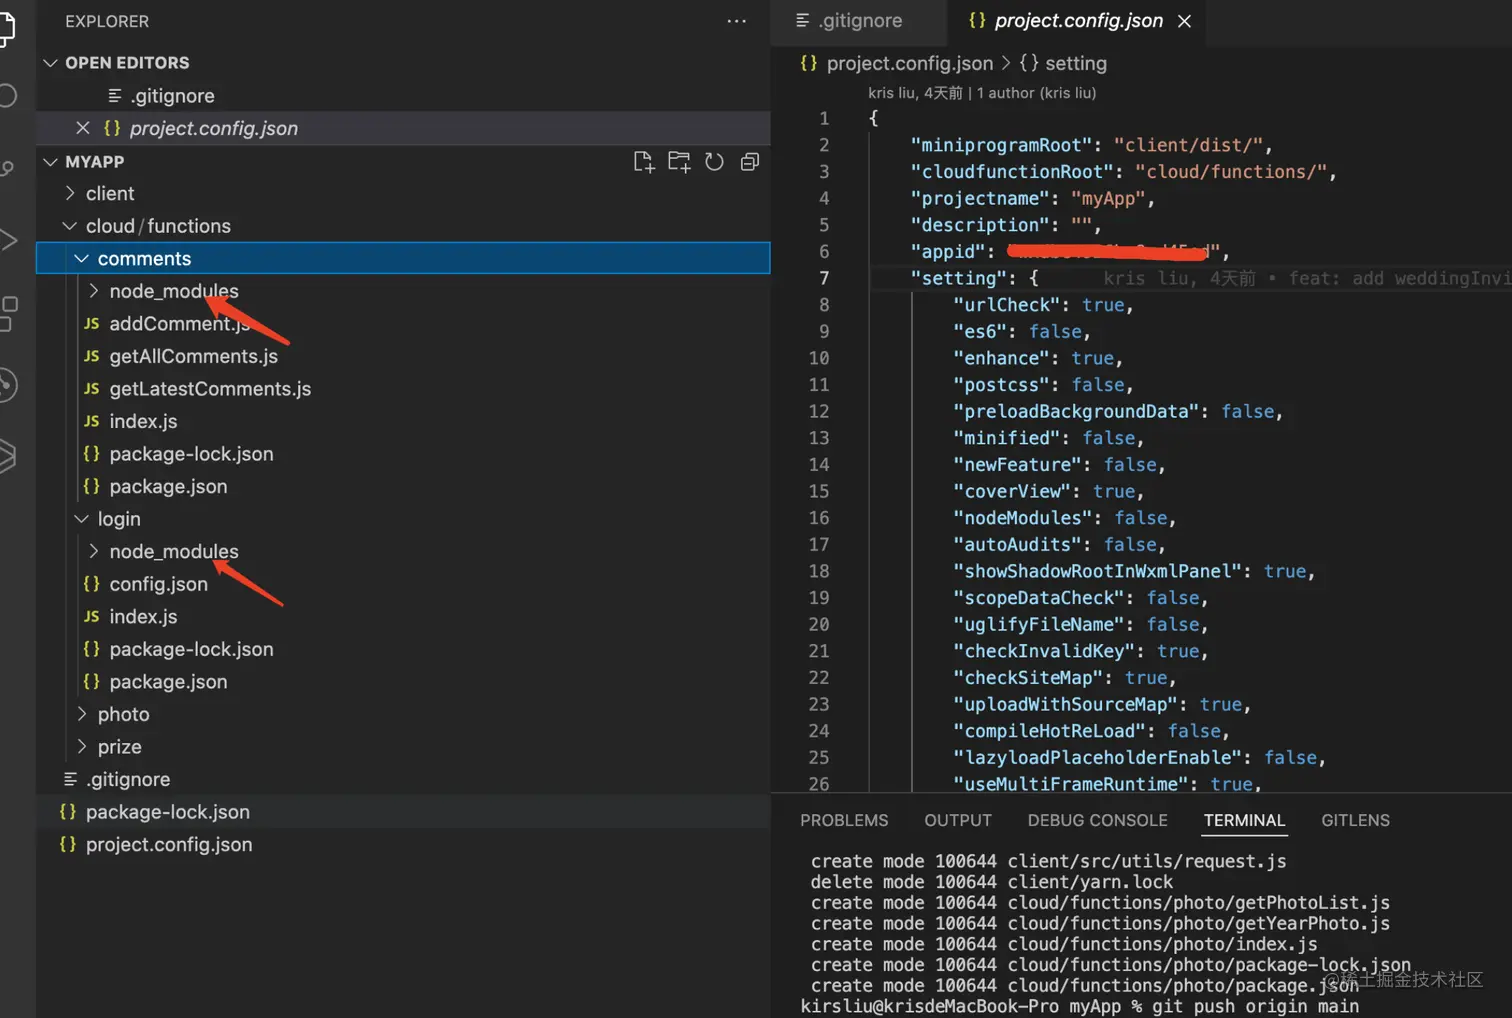1512x1018 pixels.
Task: Click project.config.json in the breadcrumb
Action: click(x=910, y=63)
